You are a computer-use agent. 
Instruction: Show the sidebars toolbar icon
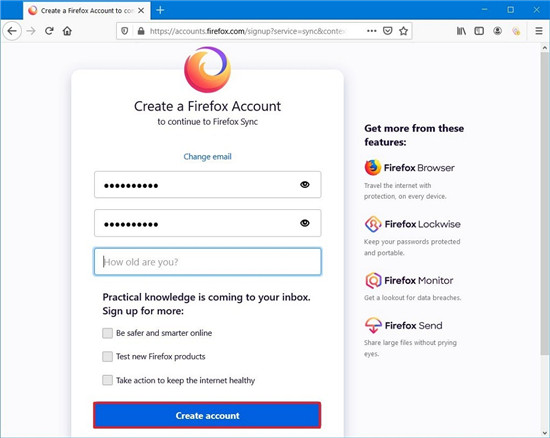coord(479,31)
